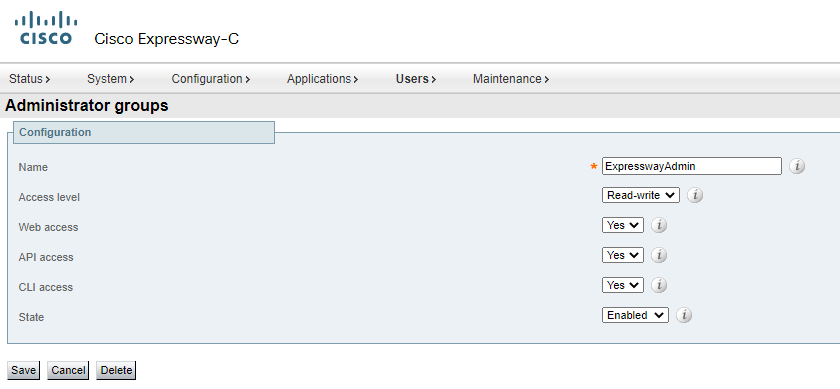Click in the Name input field

pos(692,166)
